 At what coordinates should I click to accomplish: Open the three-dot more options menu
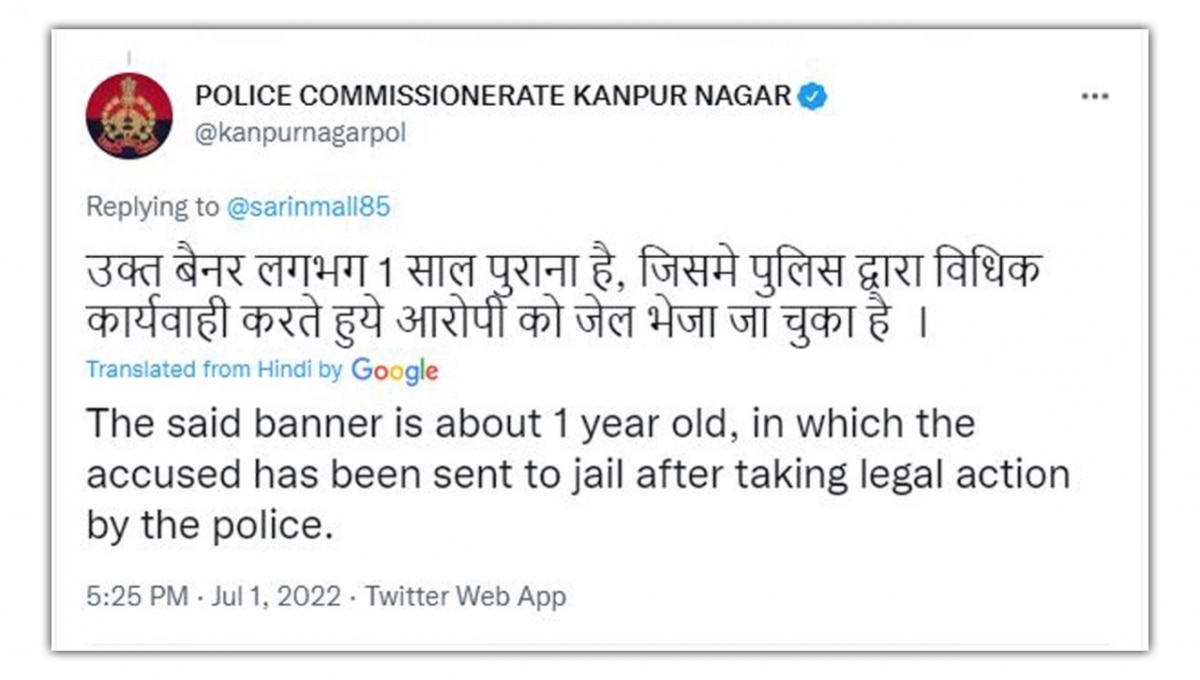point(1096,97)
